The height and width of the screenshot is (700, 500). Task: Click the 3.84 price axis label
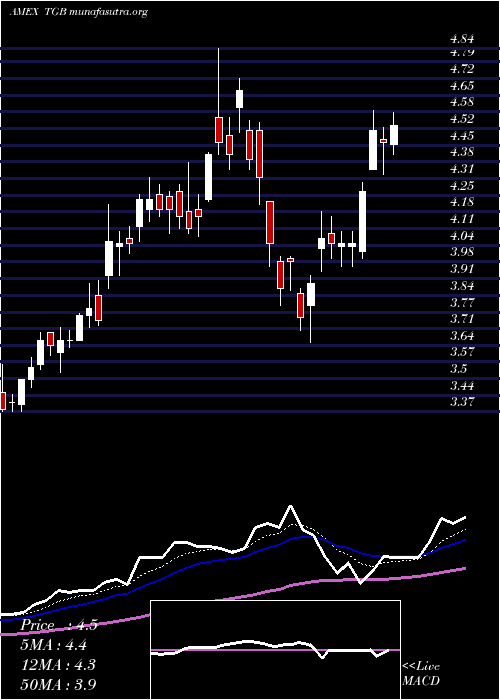tap(462, 285)
